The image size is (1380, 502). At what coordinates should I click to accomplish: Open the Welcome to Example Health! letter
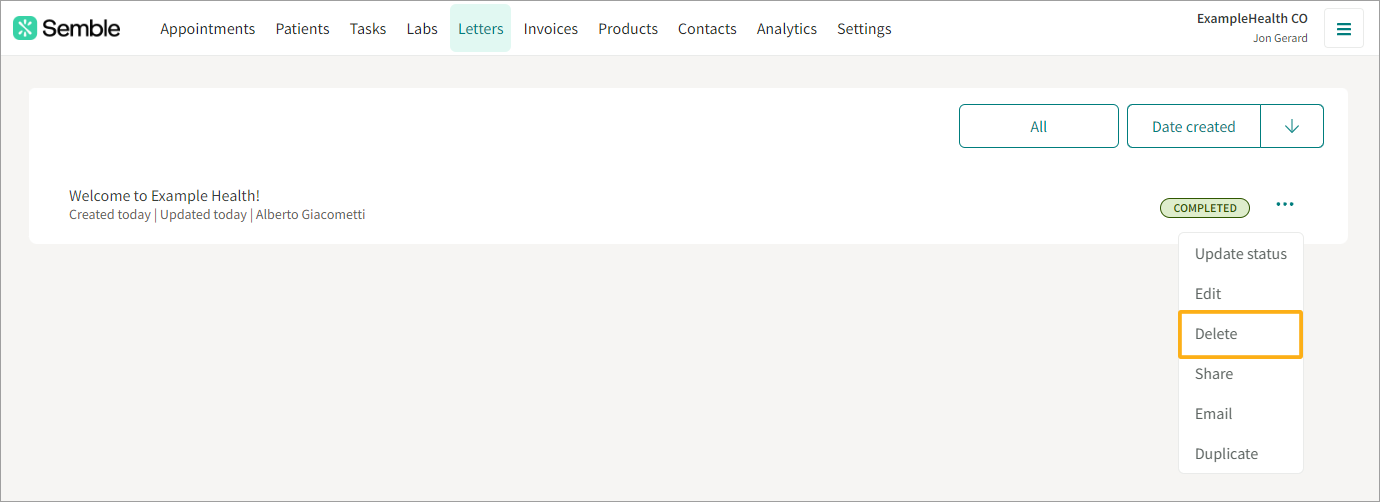tap(164, 196)
